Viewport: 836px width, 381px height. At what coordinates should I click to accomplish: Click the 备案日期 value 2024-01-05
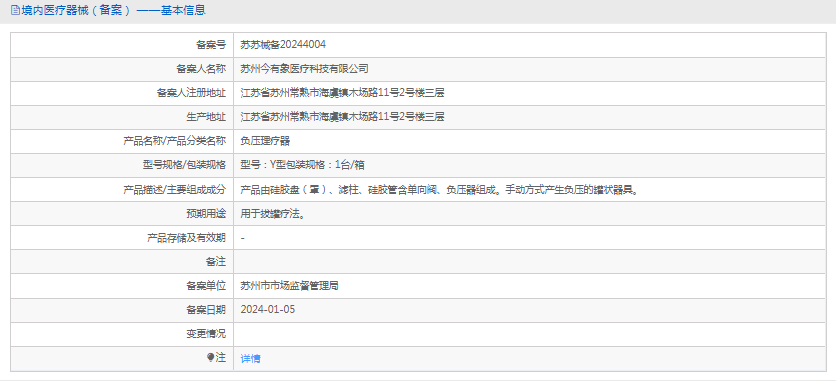[x=268, y=310]
